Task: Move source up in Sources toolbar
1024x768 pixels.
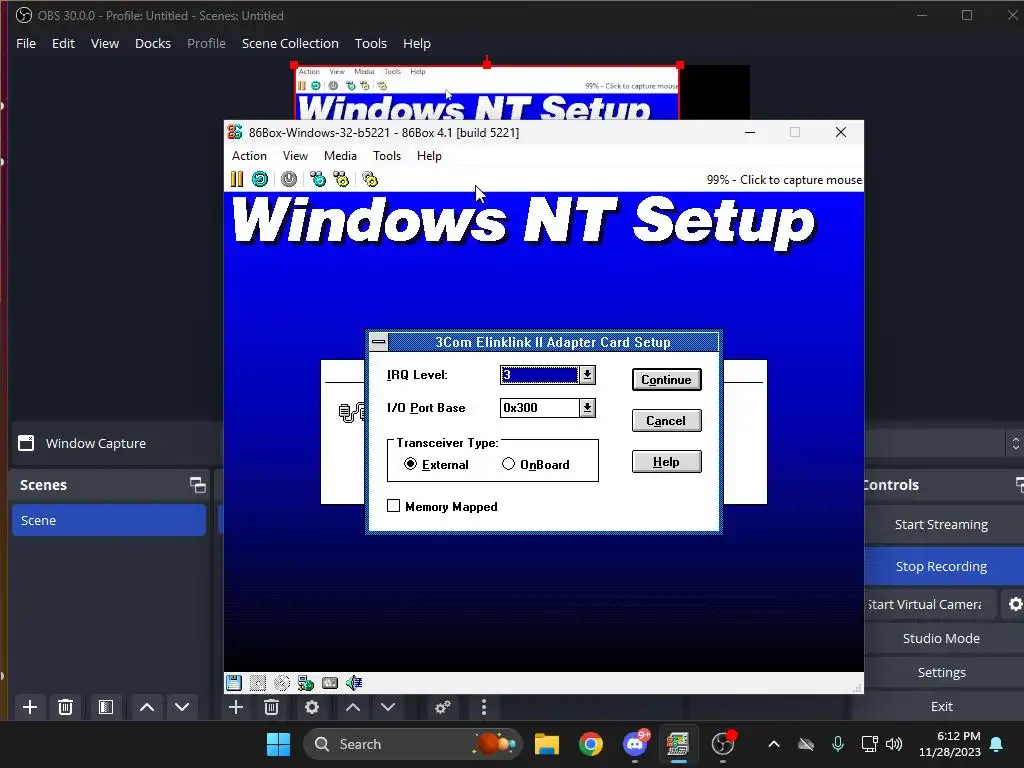Action: (x=353, y=707)
